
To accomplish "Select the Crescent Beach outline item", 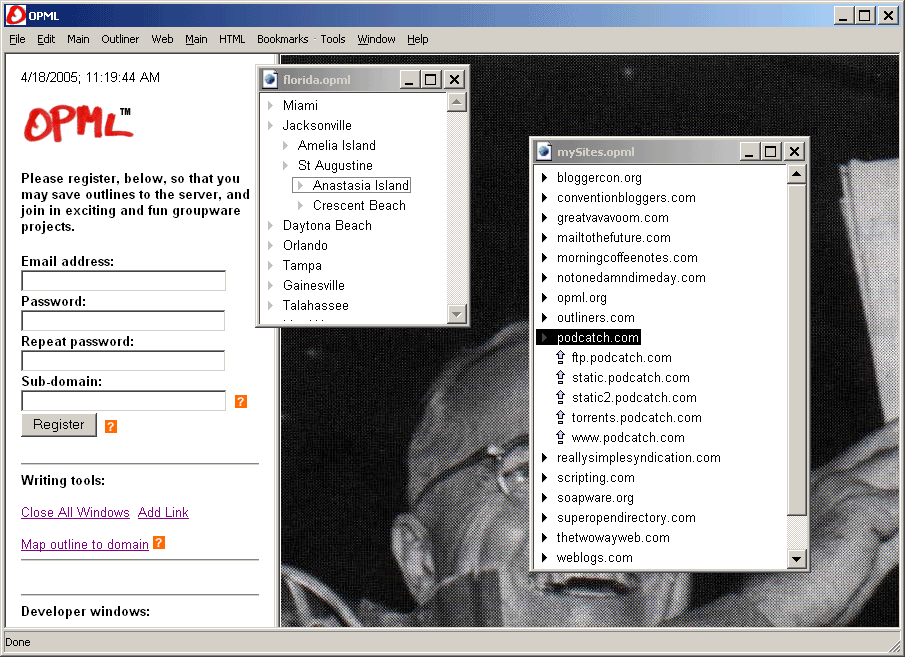I will pyautogui.click(x=359, y=206).
